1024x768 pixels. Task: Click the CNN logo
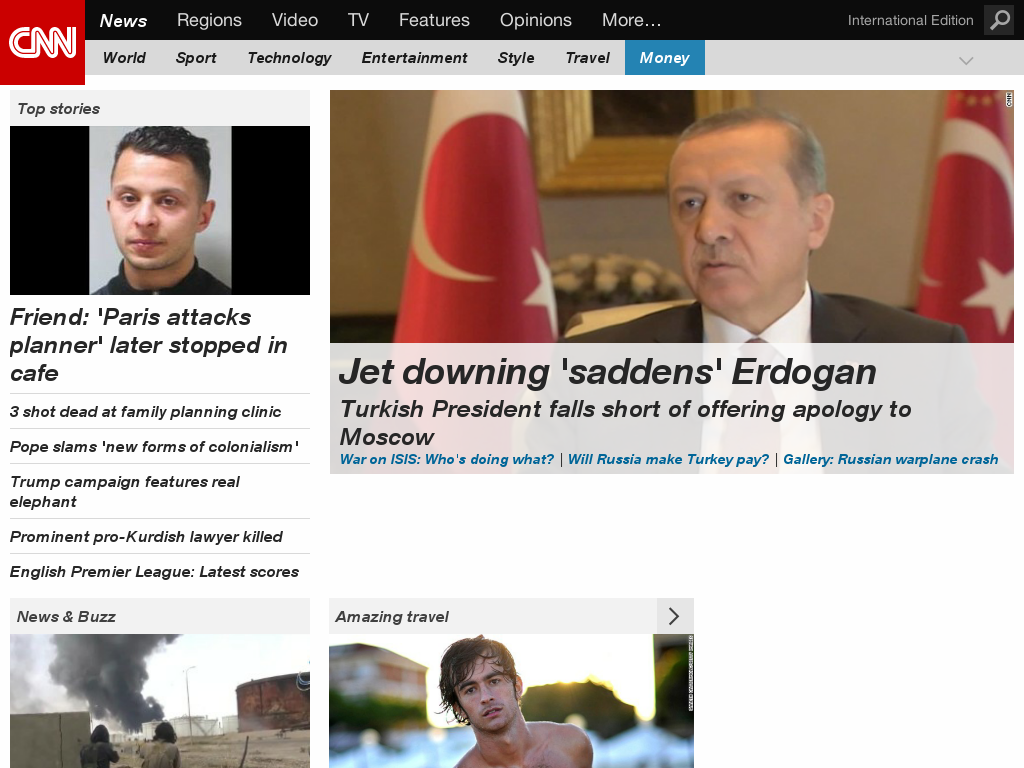coord(42,42)
